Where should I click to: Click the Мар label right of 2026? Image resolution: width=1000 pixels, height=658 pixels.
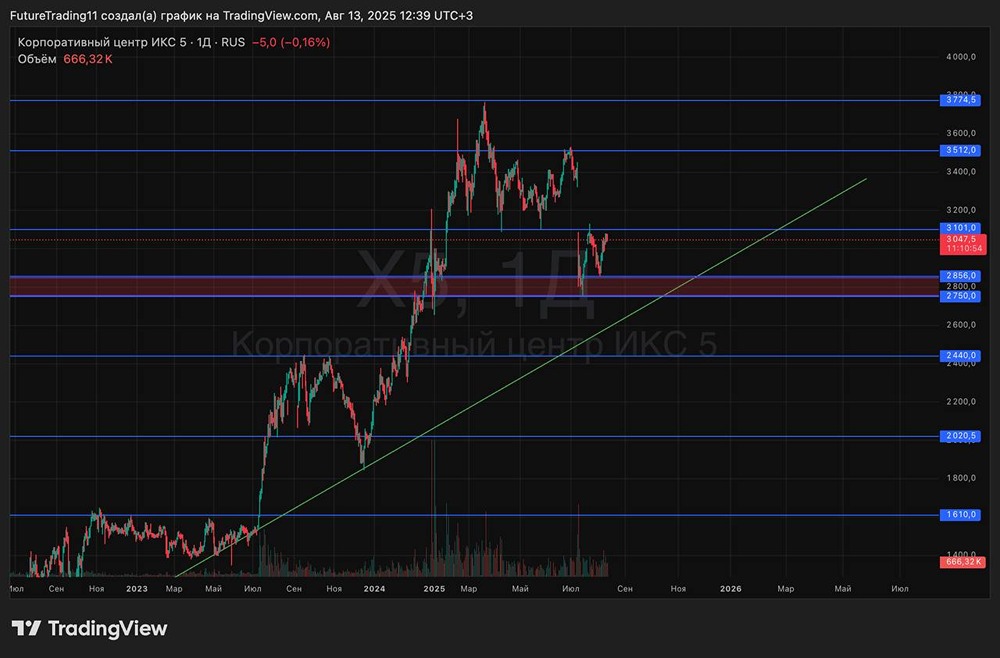coord(786,589)
